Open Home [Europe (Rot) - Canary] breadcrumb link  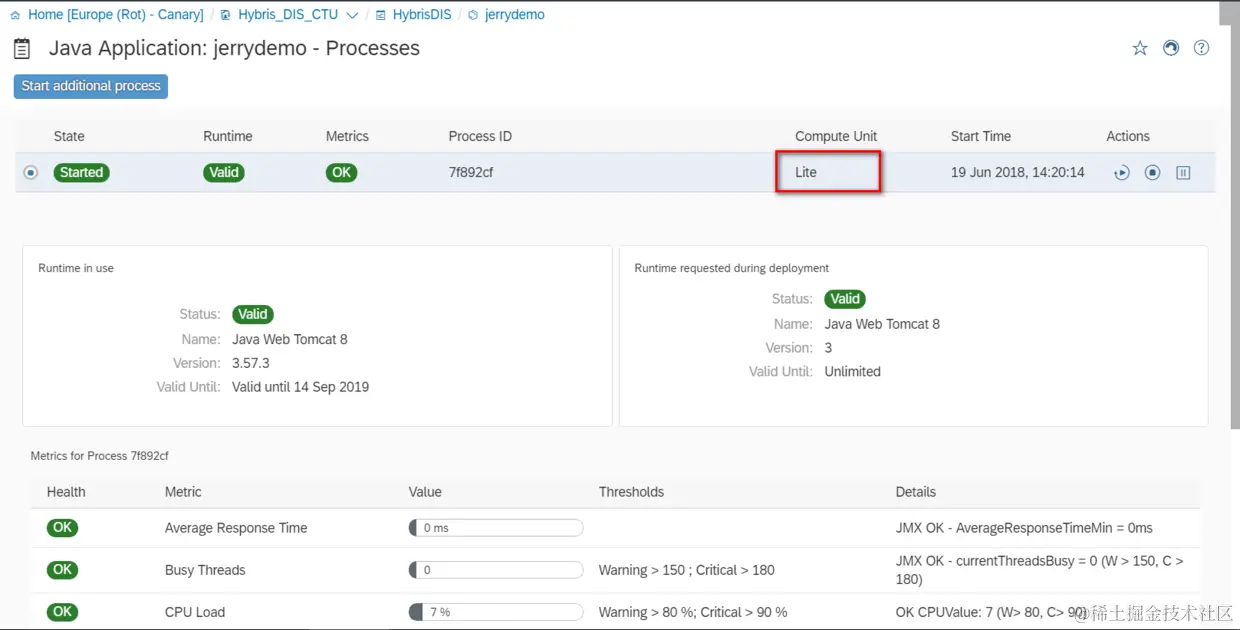[115, 15]
